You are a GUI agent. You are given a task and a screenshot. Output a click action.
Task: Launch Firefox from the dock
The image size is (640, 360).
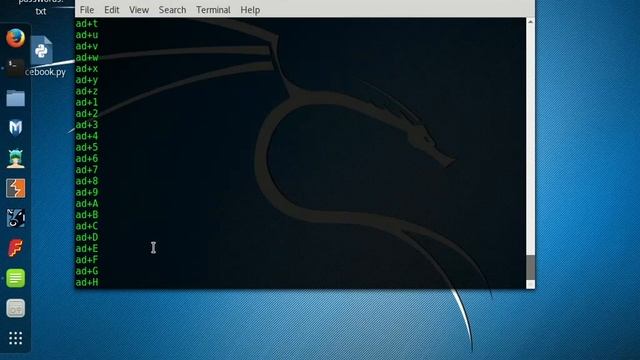[x=16, y=38]
